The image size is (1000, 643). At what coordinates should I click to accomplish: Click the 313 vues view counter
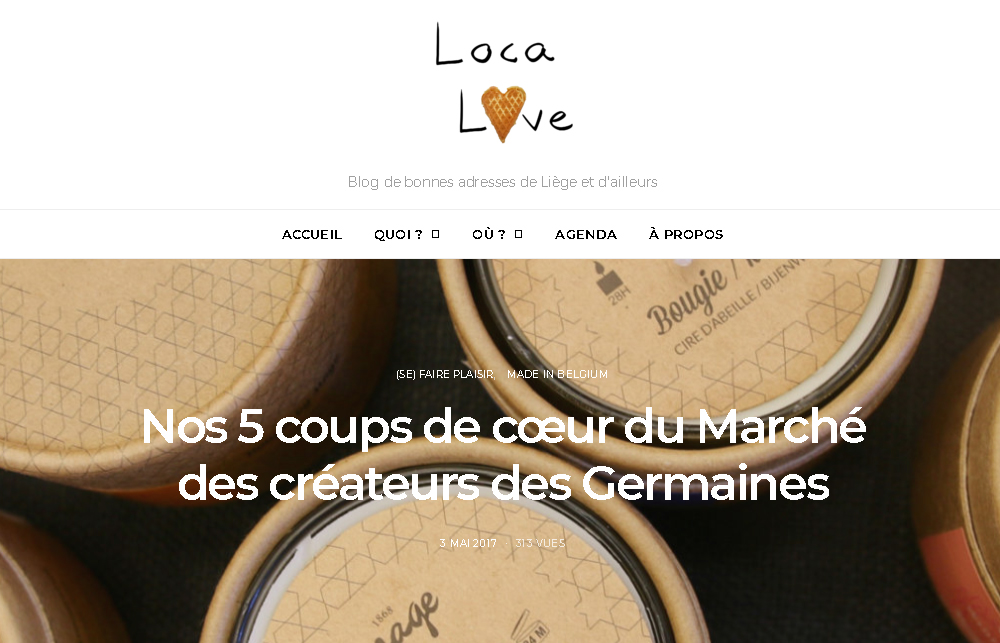point(540,543)
